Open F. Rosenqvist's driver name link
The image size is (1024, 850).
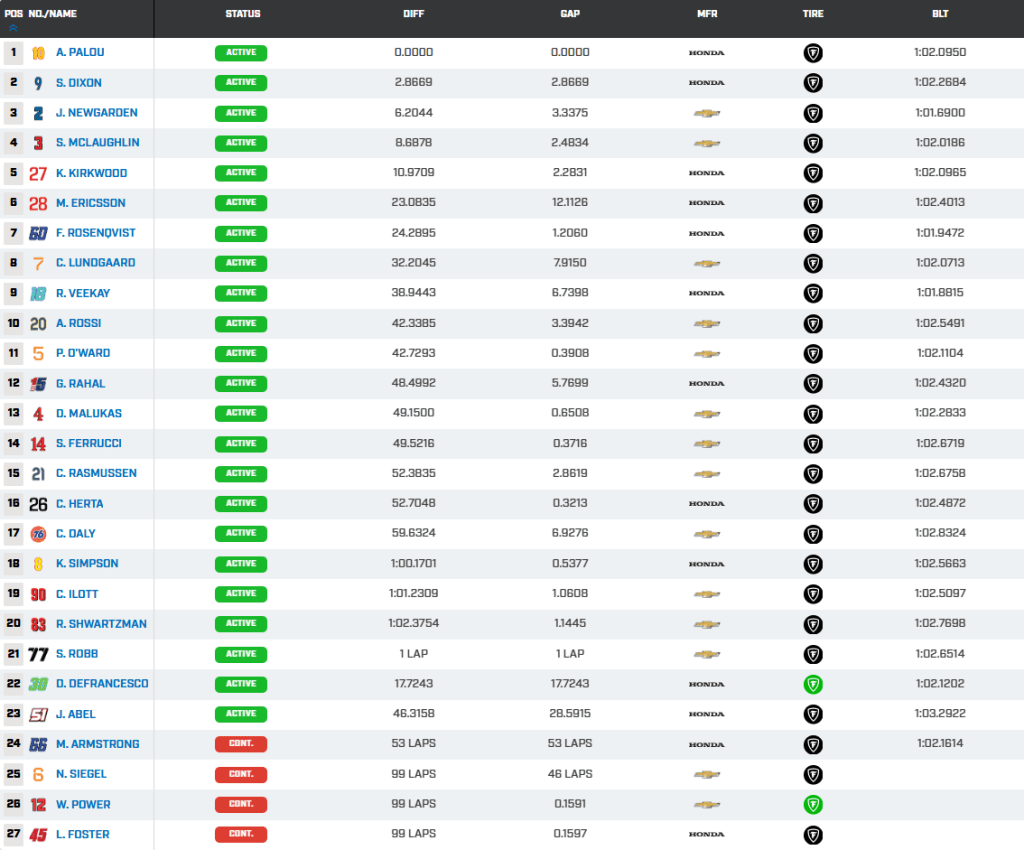(x=95, y=234)
